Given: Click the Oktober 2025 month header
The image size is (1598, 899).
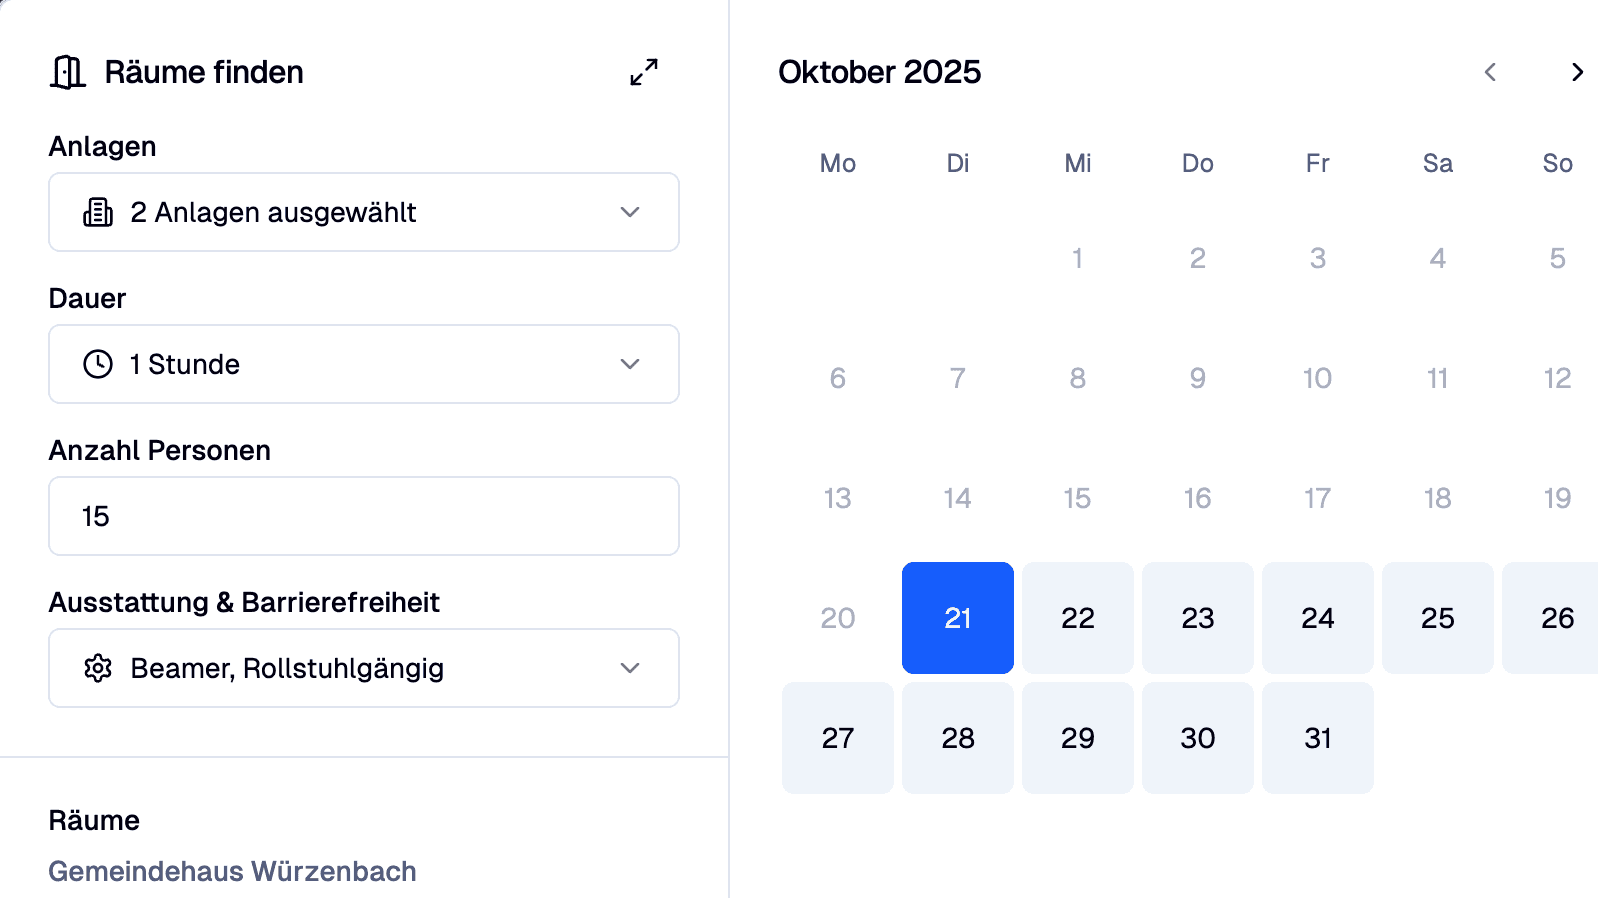Looking at the screenshot, I should [x=880, y=72].
